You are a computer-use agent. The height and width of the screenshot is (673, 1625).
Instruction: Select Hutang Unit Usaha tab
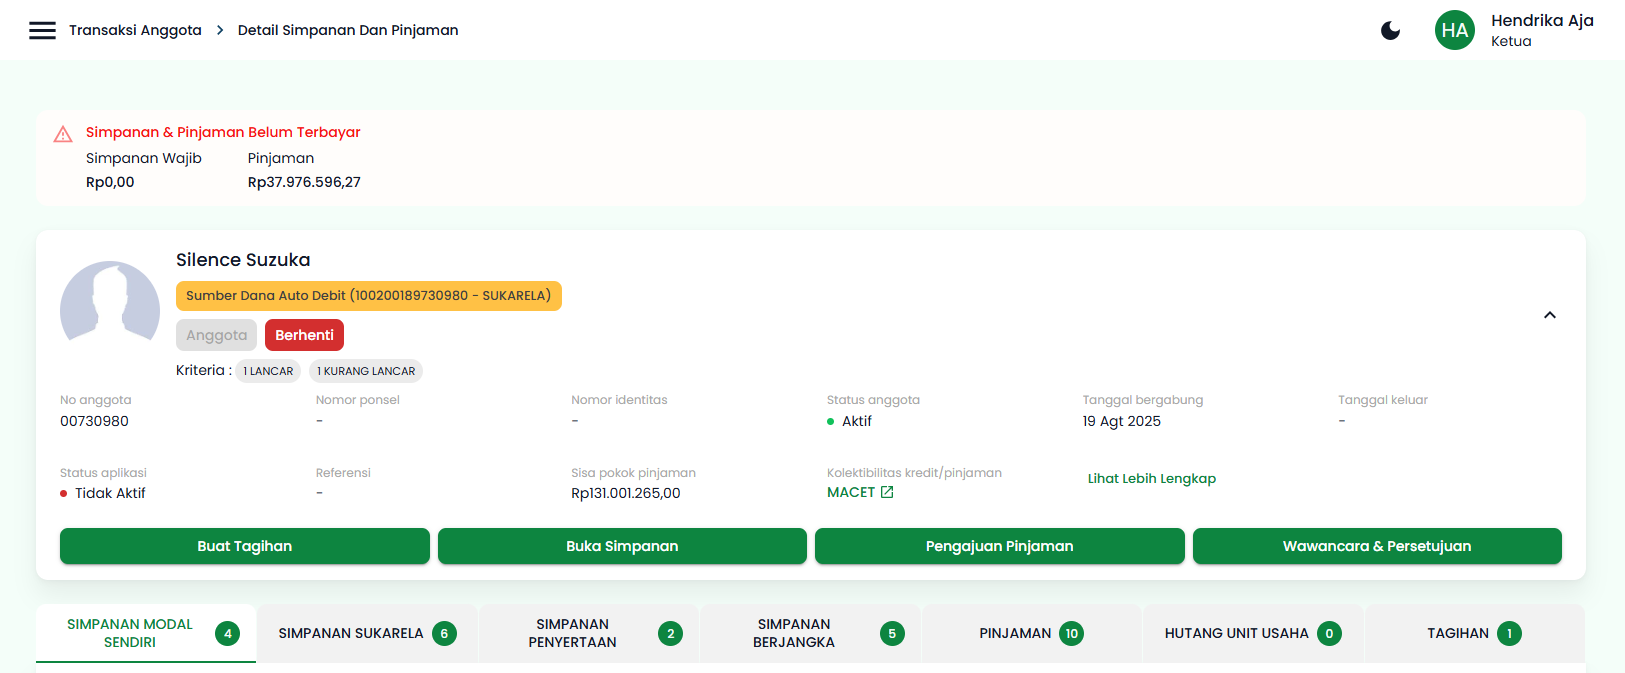[x=1252, y=633]
